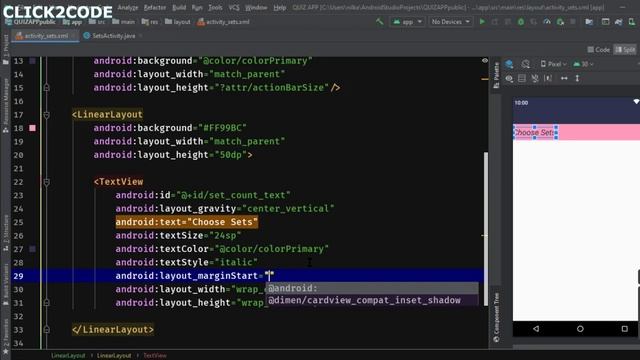Open the Run menu

click(x=197, y=7)
